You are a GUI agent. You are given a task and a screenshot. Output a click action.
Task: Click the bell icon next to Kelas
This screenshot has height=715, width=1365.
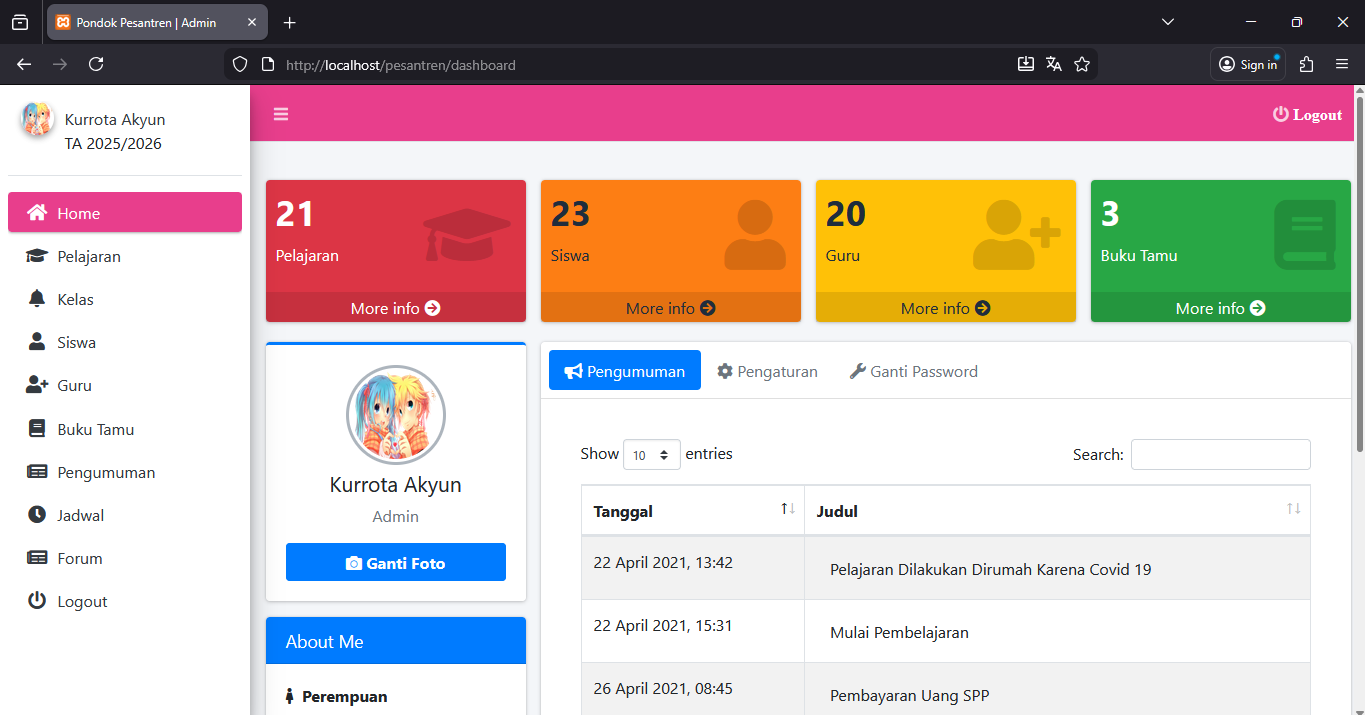pyautogui.click(x=37, y=299)
